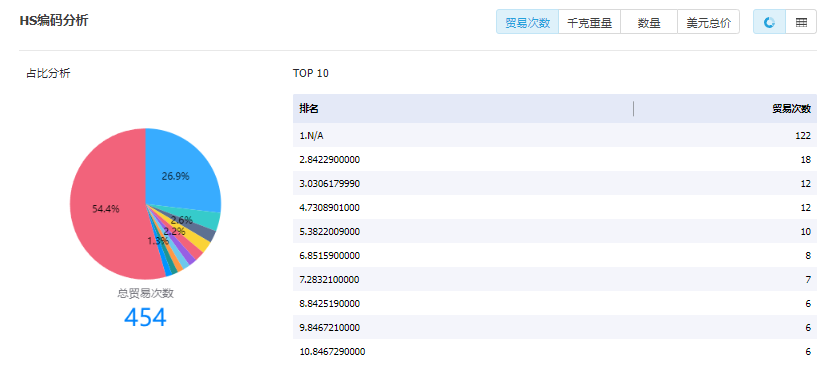The width and height of the screenshot is (832, 388).
Task: Select the 贸易次数 tab
Action: [x=527, y=22]
